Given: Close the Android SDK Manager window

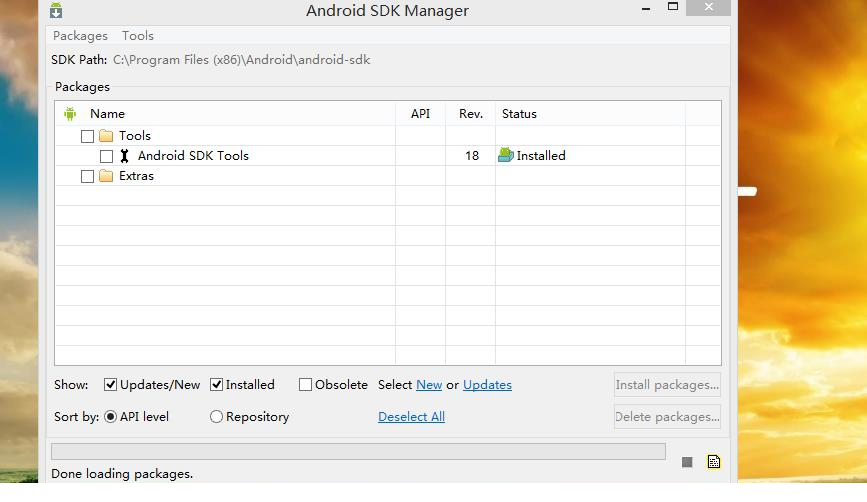Looking at the screenshot, I should point(708,7).
